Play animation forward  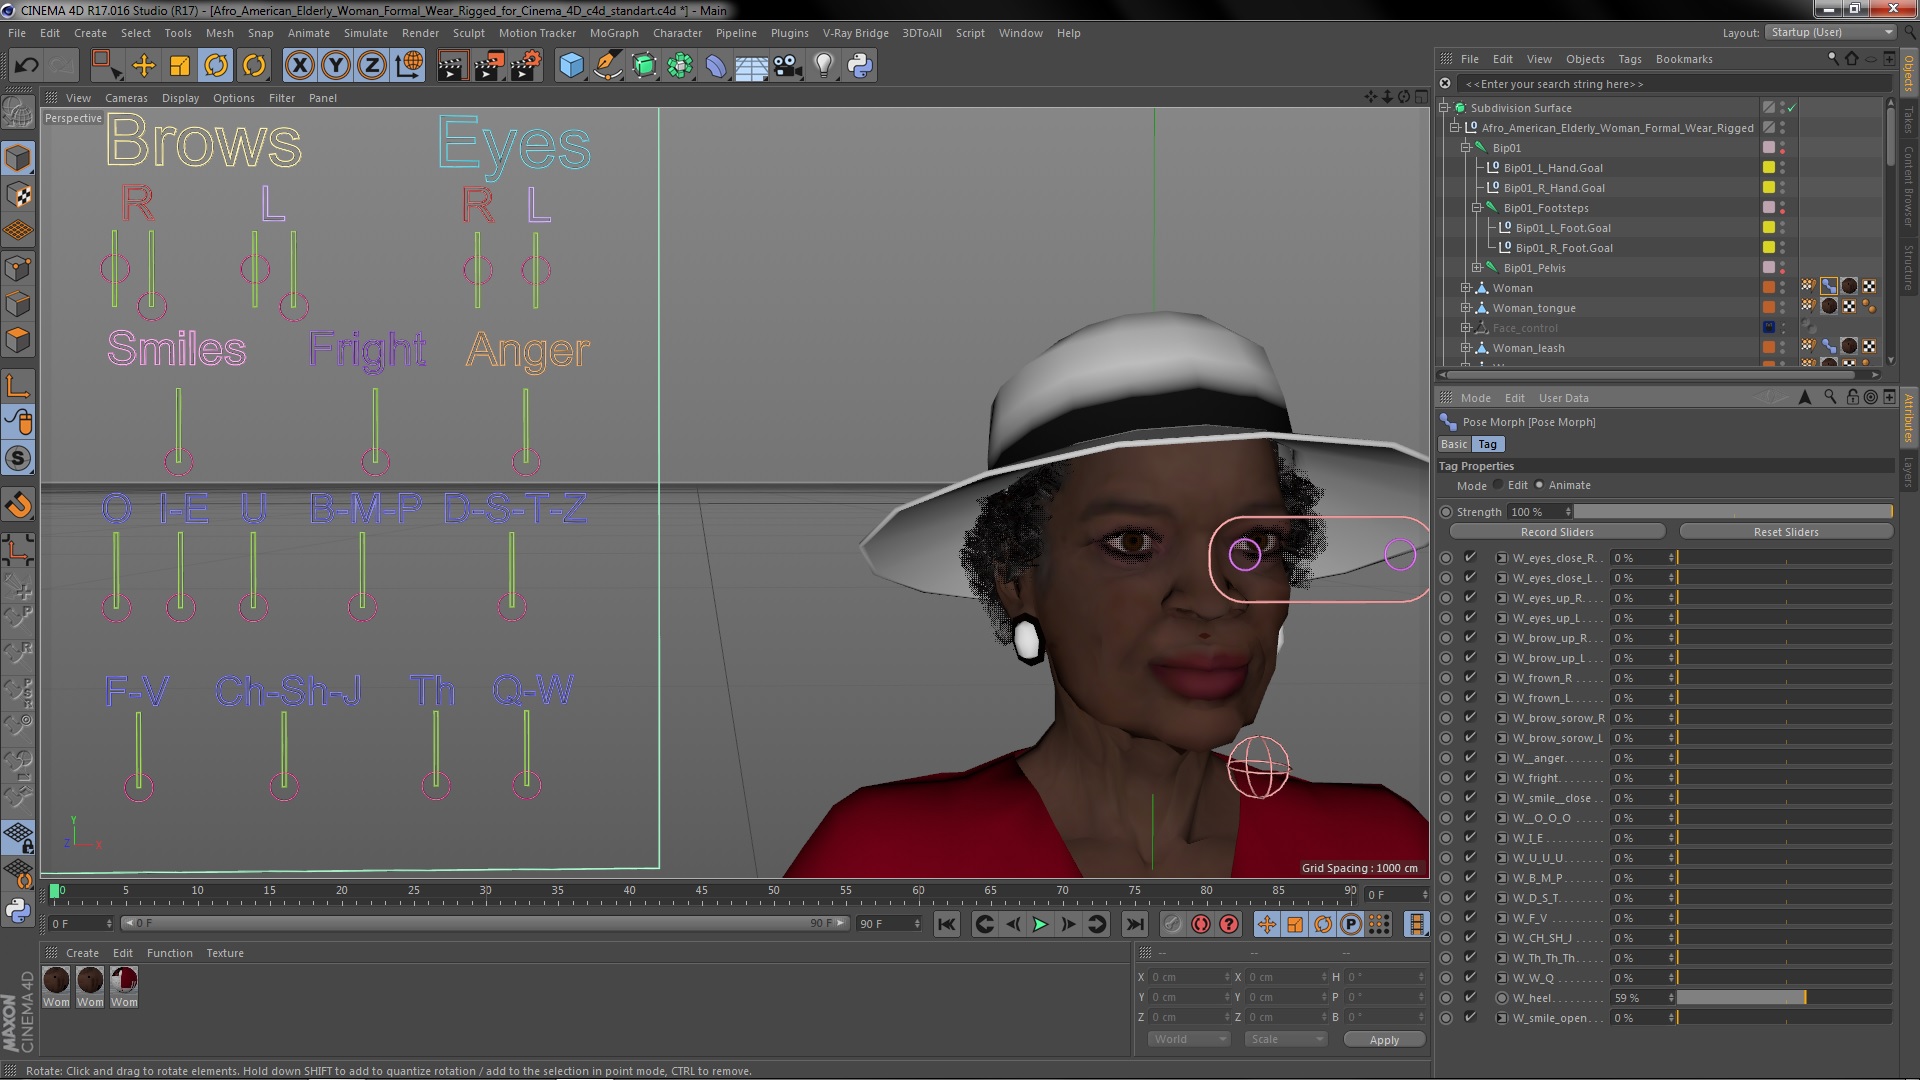pos(1040,924)
